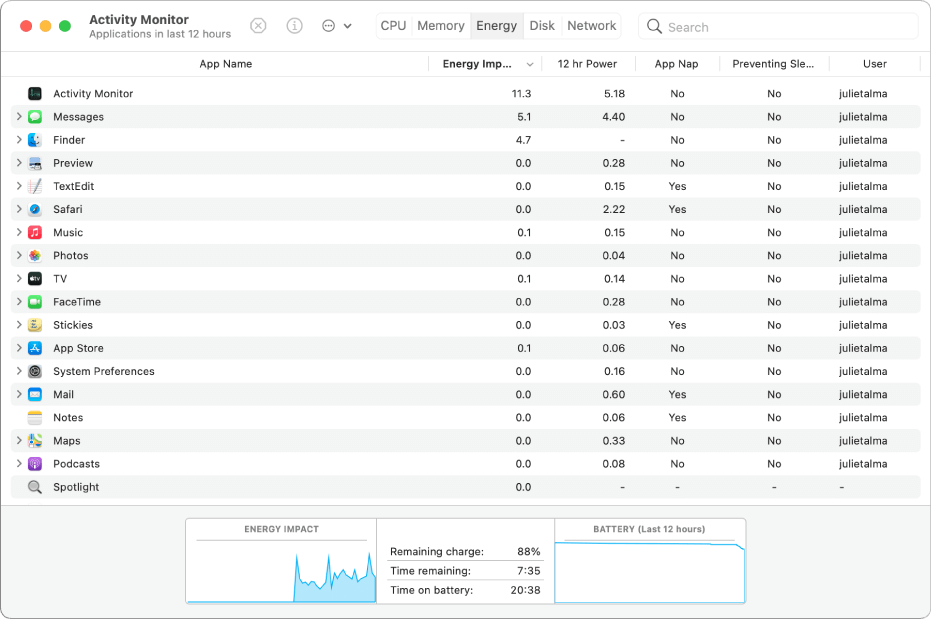Open the Inspect info toolbar icon
This screenshot has width=931, height=620.
coord(294,25)
